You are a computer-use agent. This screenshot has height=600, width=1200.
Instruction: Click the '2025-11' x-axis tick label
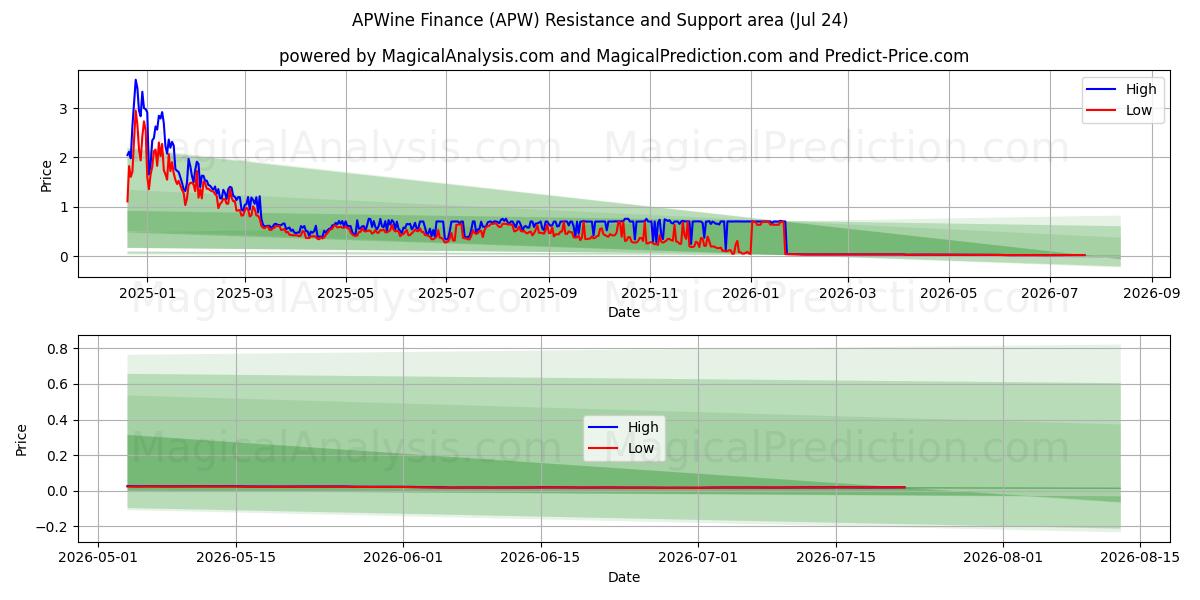click(x=650, y=294)
